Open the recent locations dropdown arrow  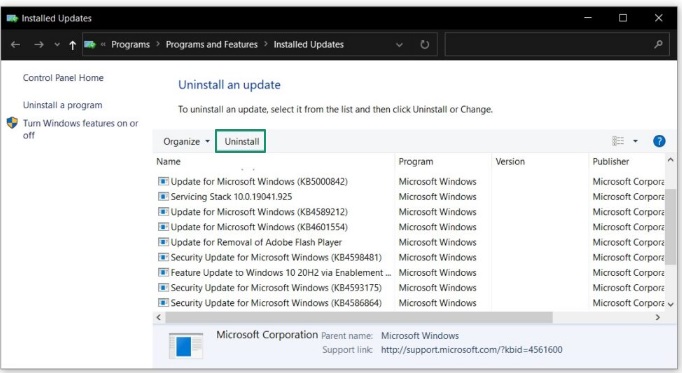[57, 45]
